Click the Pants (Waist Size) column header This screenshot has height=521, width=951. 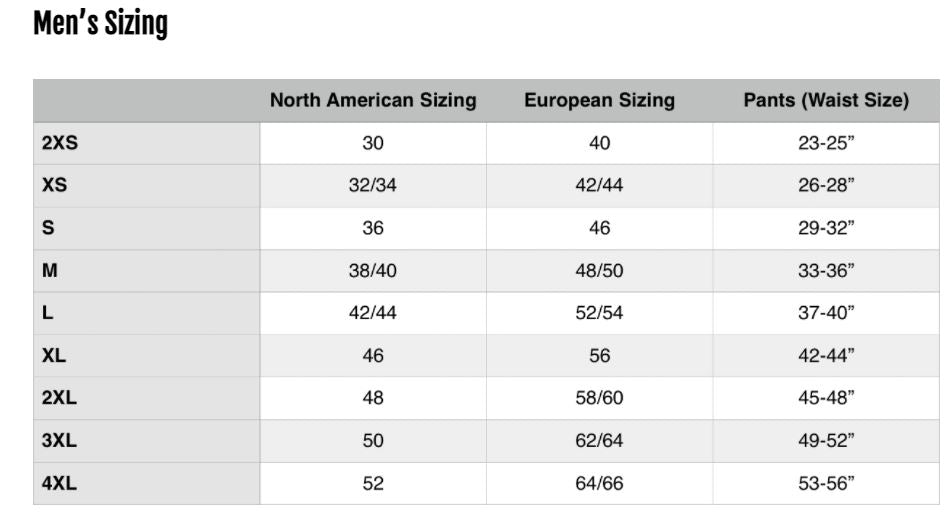click(826, 100)
